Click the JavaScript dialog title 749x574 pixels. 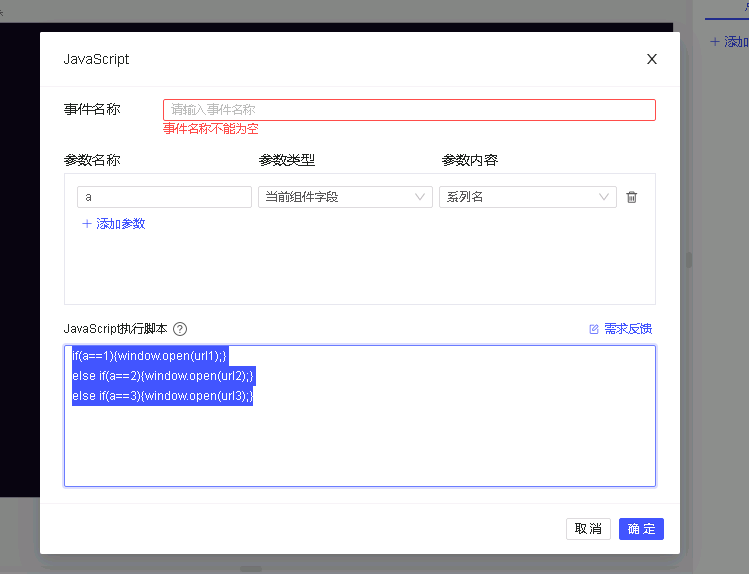96,59
